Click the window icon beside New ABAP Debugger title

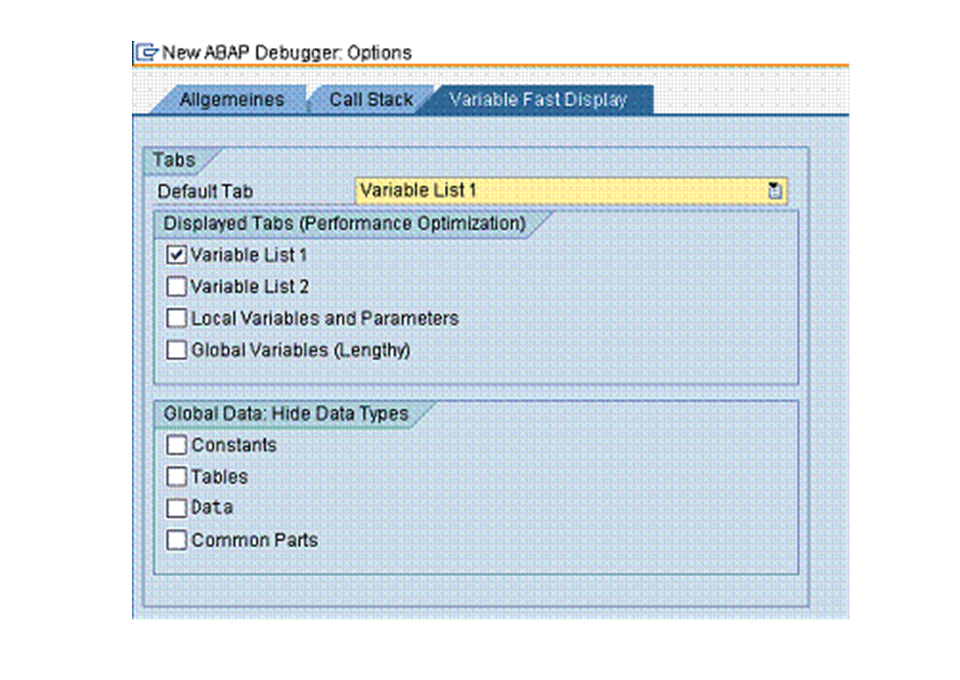tap(147, 52)
